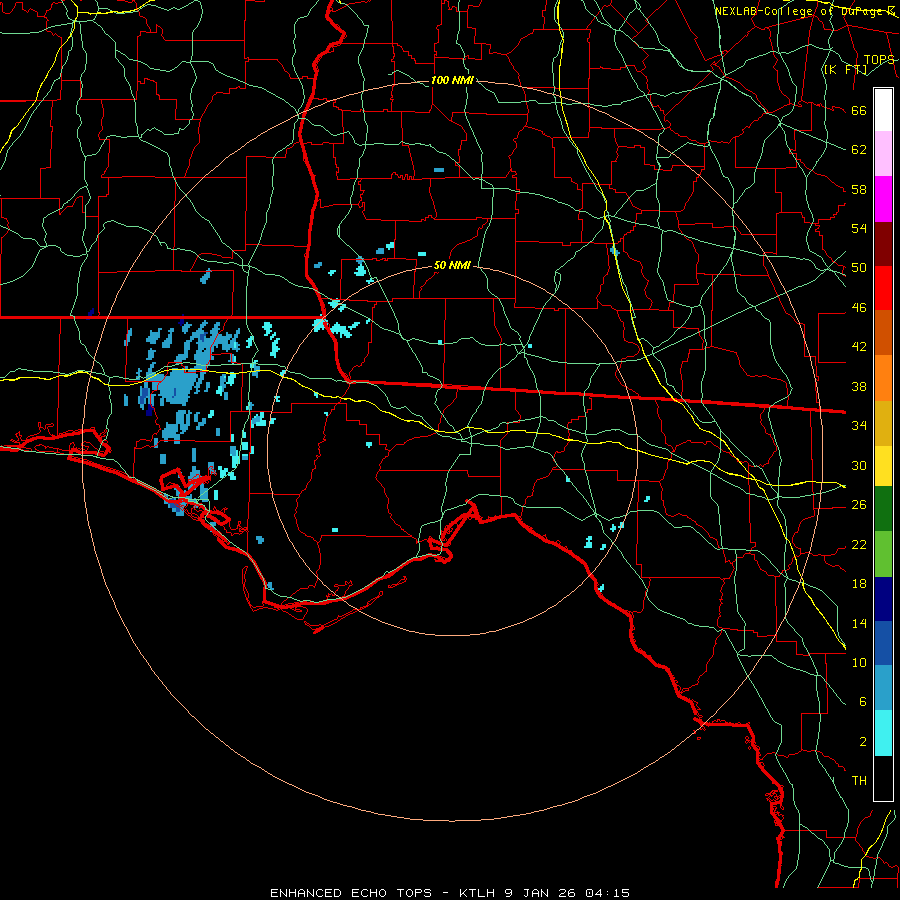Viewport: 900px width, 900px height.
Task: Select the dark green legend swatch
Action: [883, 509]
